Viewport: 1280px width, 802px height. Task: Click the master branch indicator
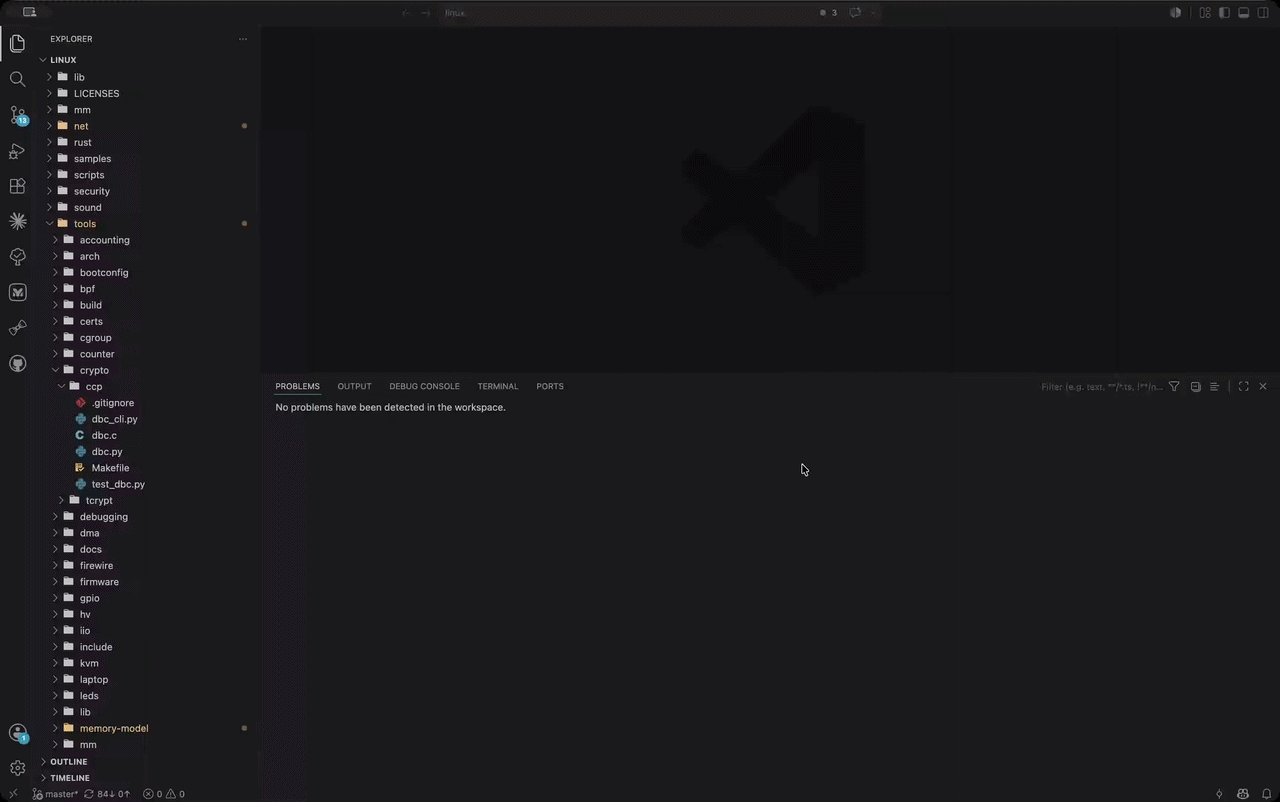click(55, 794)
